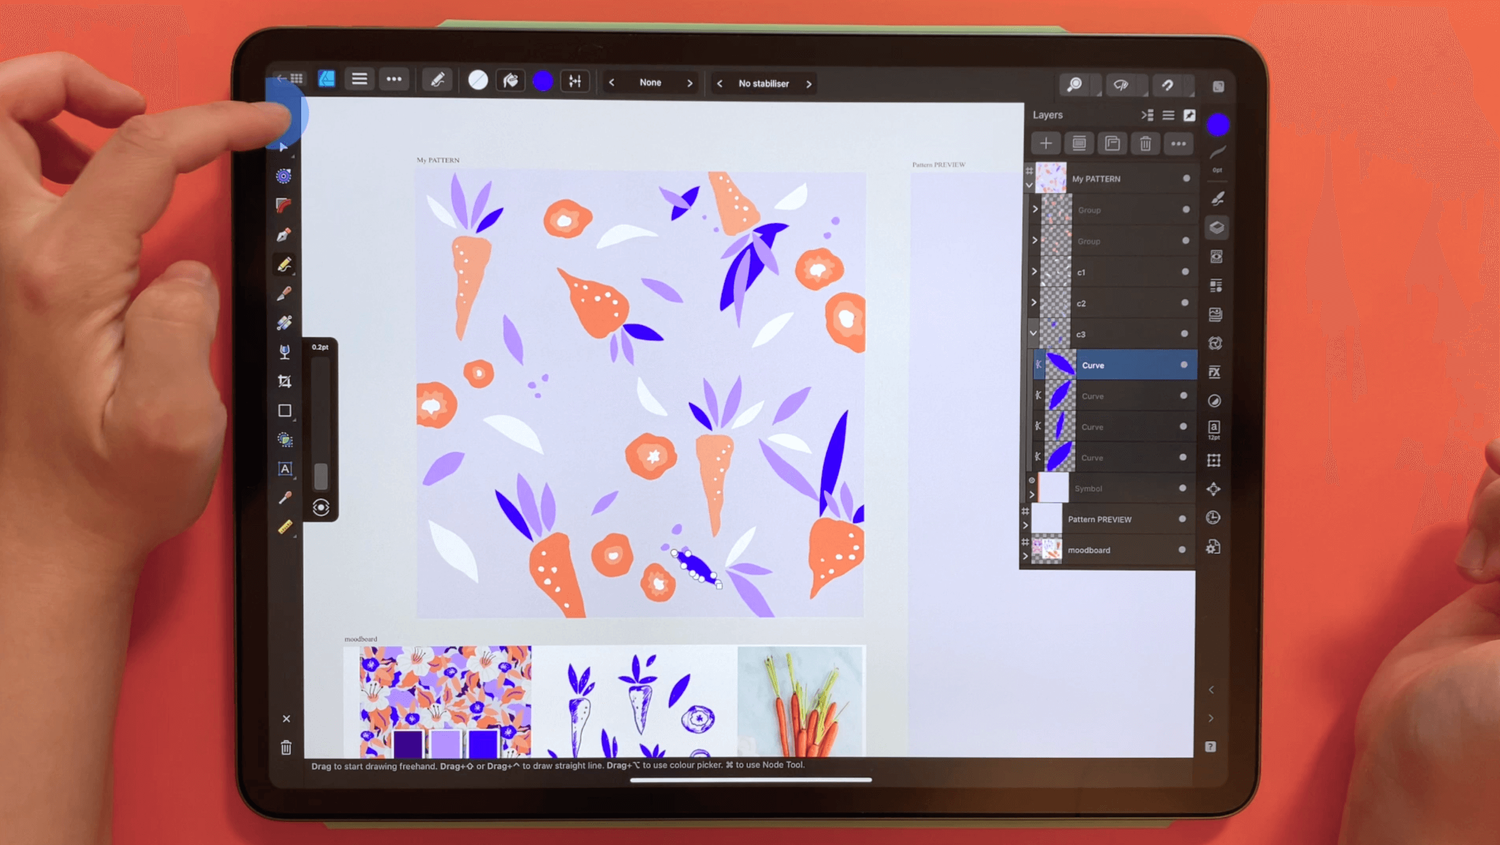Hide the moodboard layer

pyautogui.click(x=1182, y=550)
